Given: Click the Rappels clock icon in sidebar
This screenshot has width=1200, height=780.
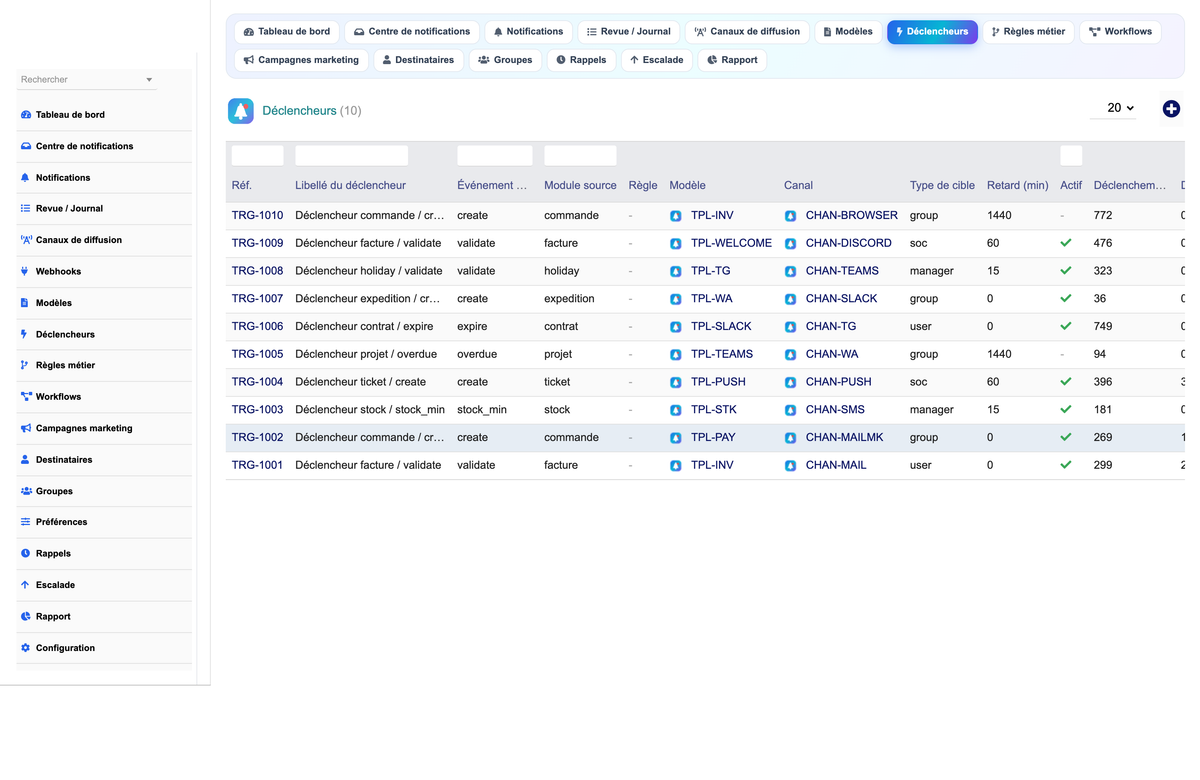Looking at the screenshot, I should point(25,553).
